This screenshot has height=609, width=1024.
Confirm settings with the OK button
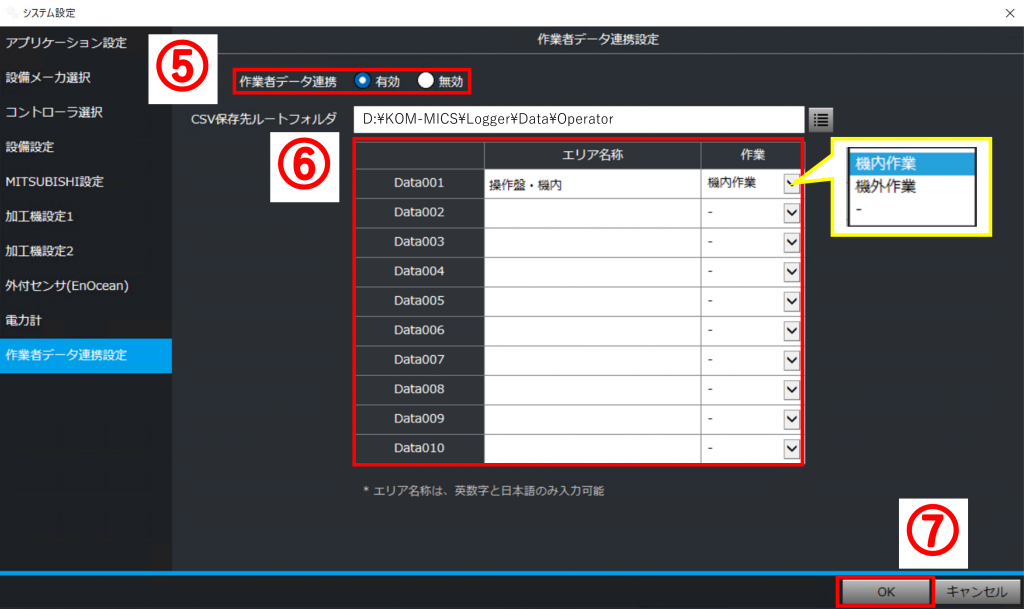(x=886, y=592)
